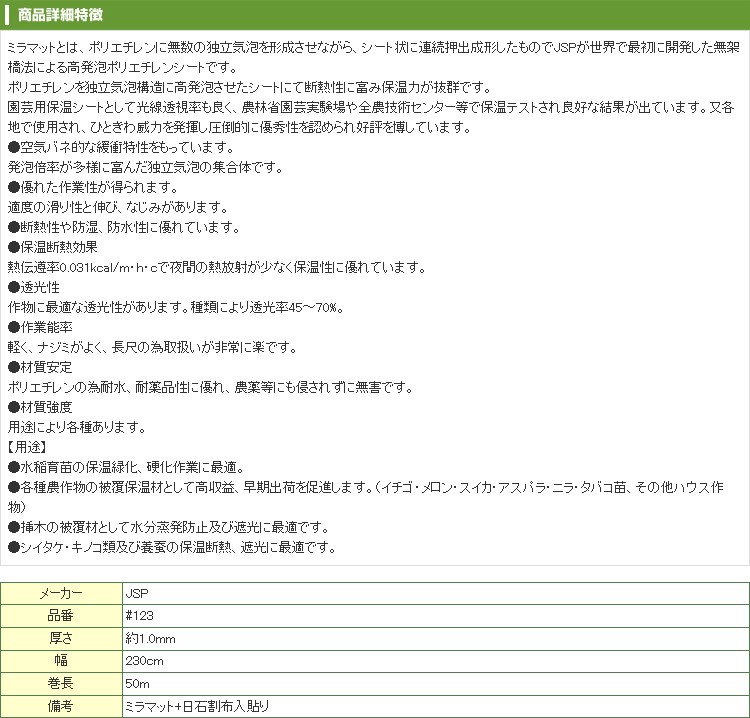Click the 発泡倍率が多様に富んだ sentence
750x718 pixels.
coord(146,167)
